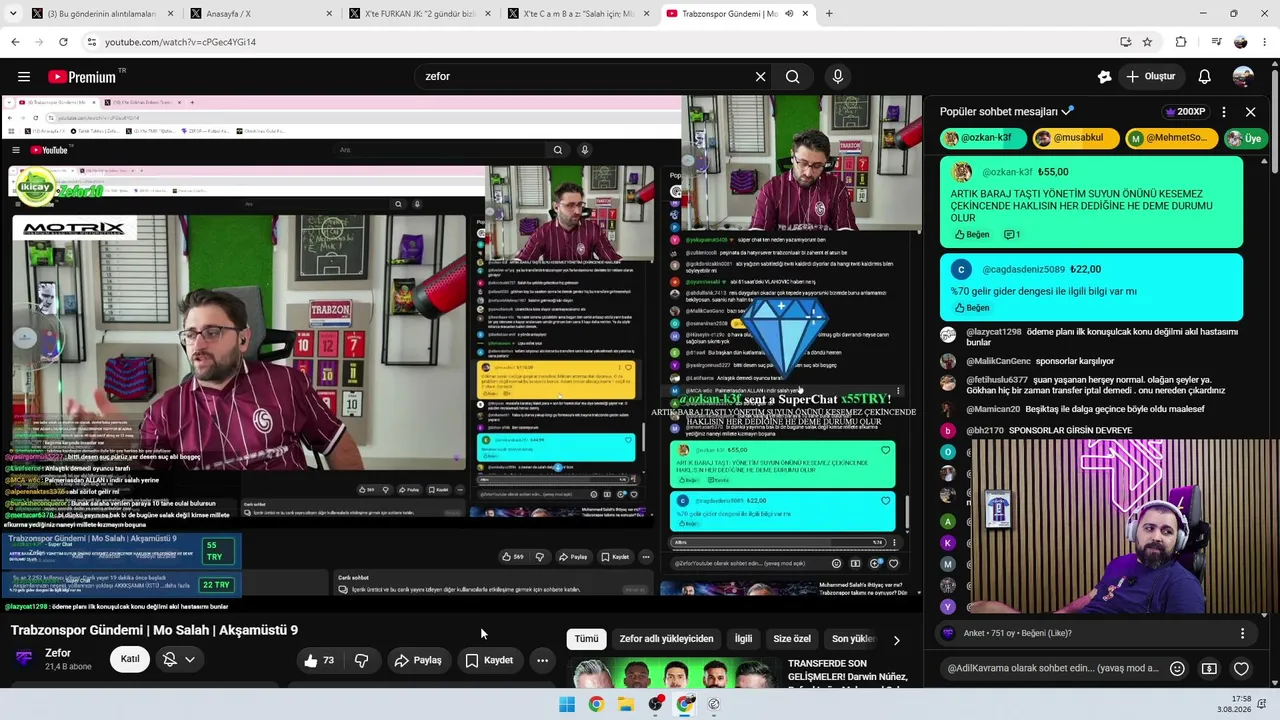Reload the current page
Screen dimensions: 1280x720
(x=63, y=42)
